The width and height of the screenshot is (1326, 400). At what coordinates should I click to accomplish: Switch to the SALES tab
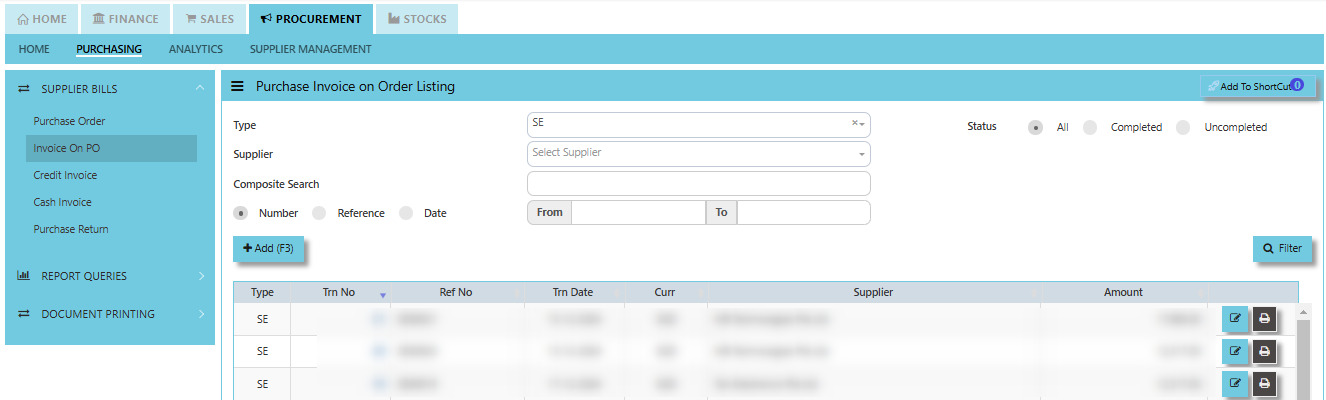click(209, 19)
